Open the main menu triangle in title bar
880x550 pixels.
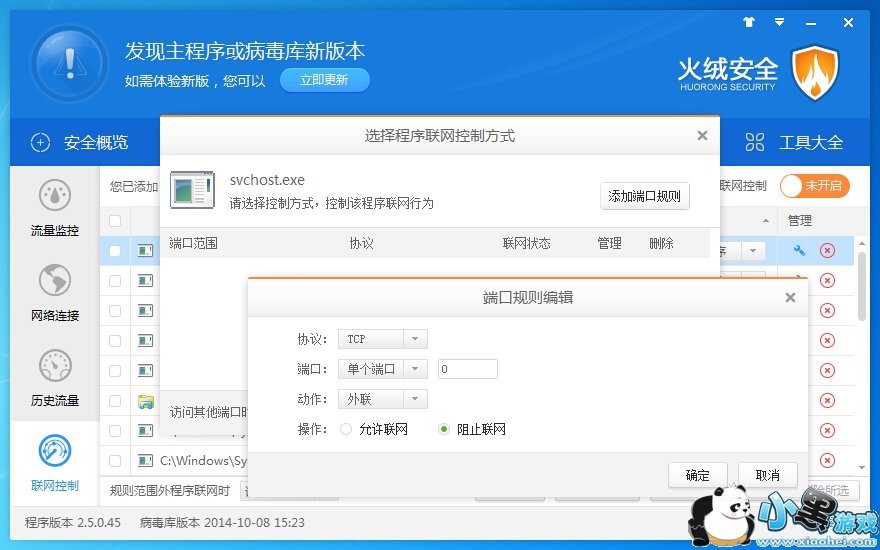click(x=780, y=22)
